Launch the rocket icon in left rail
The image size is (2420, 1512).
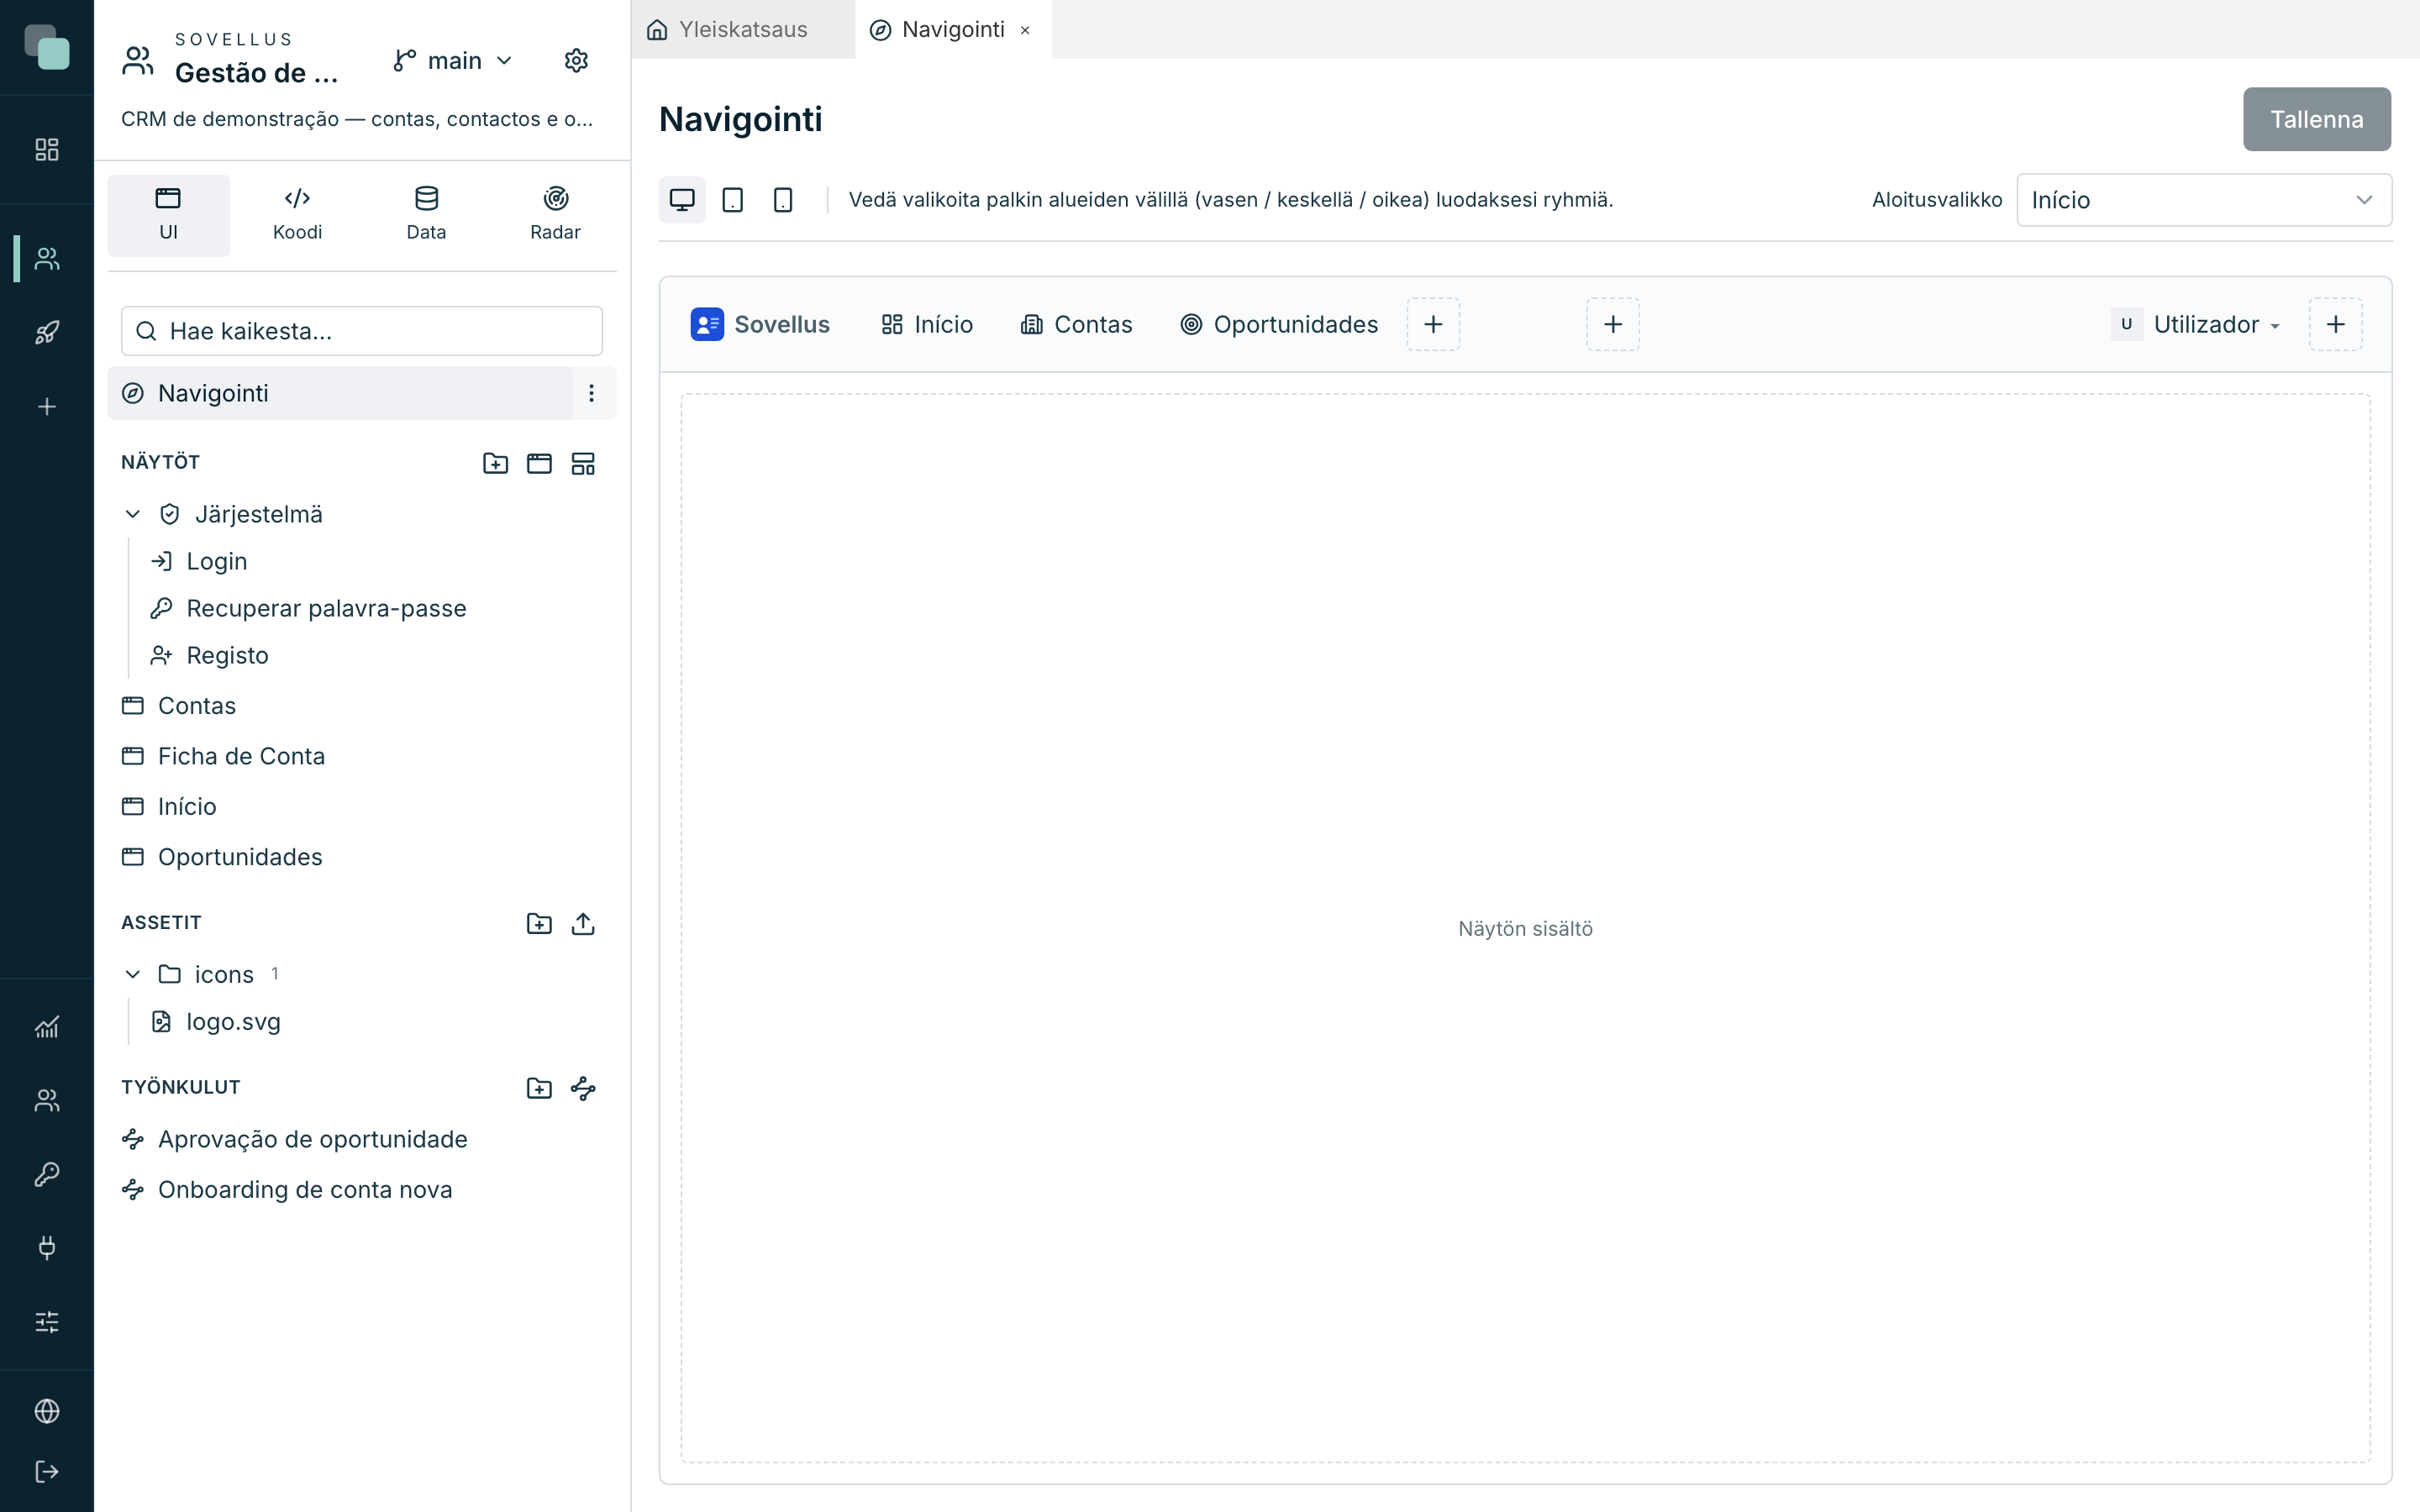tap(47, 333)
